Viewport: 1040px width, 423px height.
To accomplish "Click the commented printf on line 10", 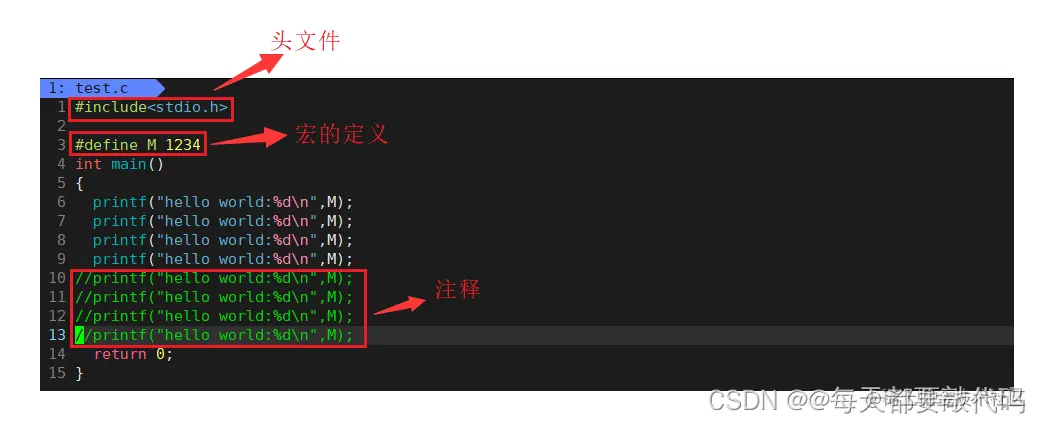I will click(214, 278).
